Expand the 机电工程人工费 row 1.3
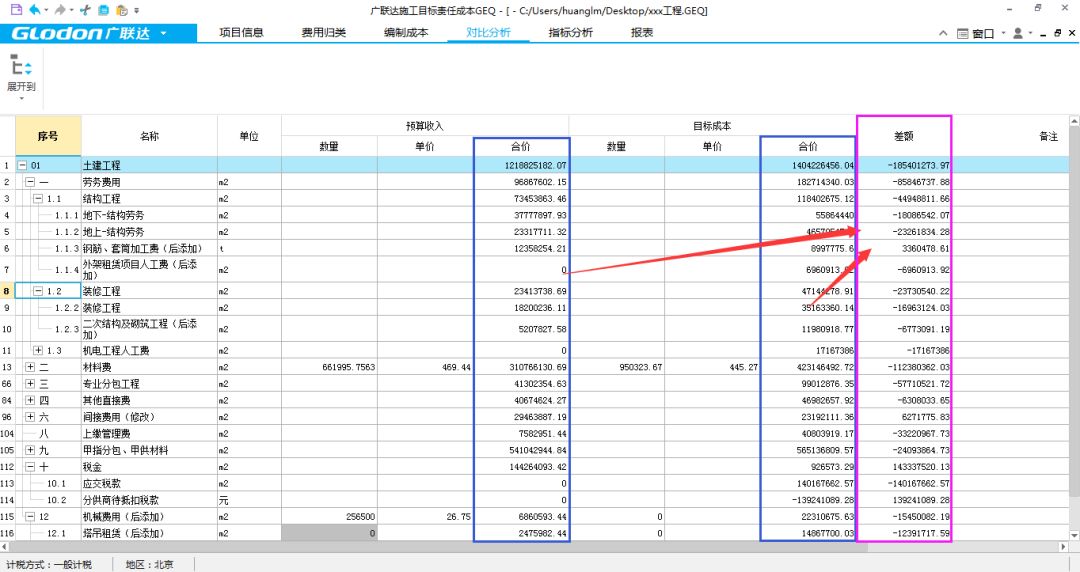The height and width of the screenshot is (572, 1080). 38,351
